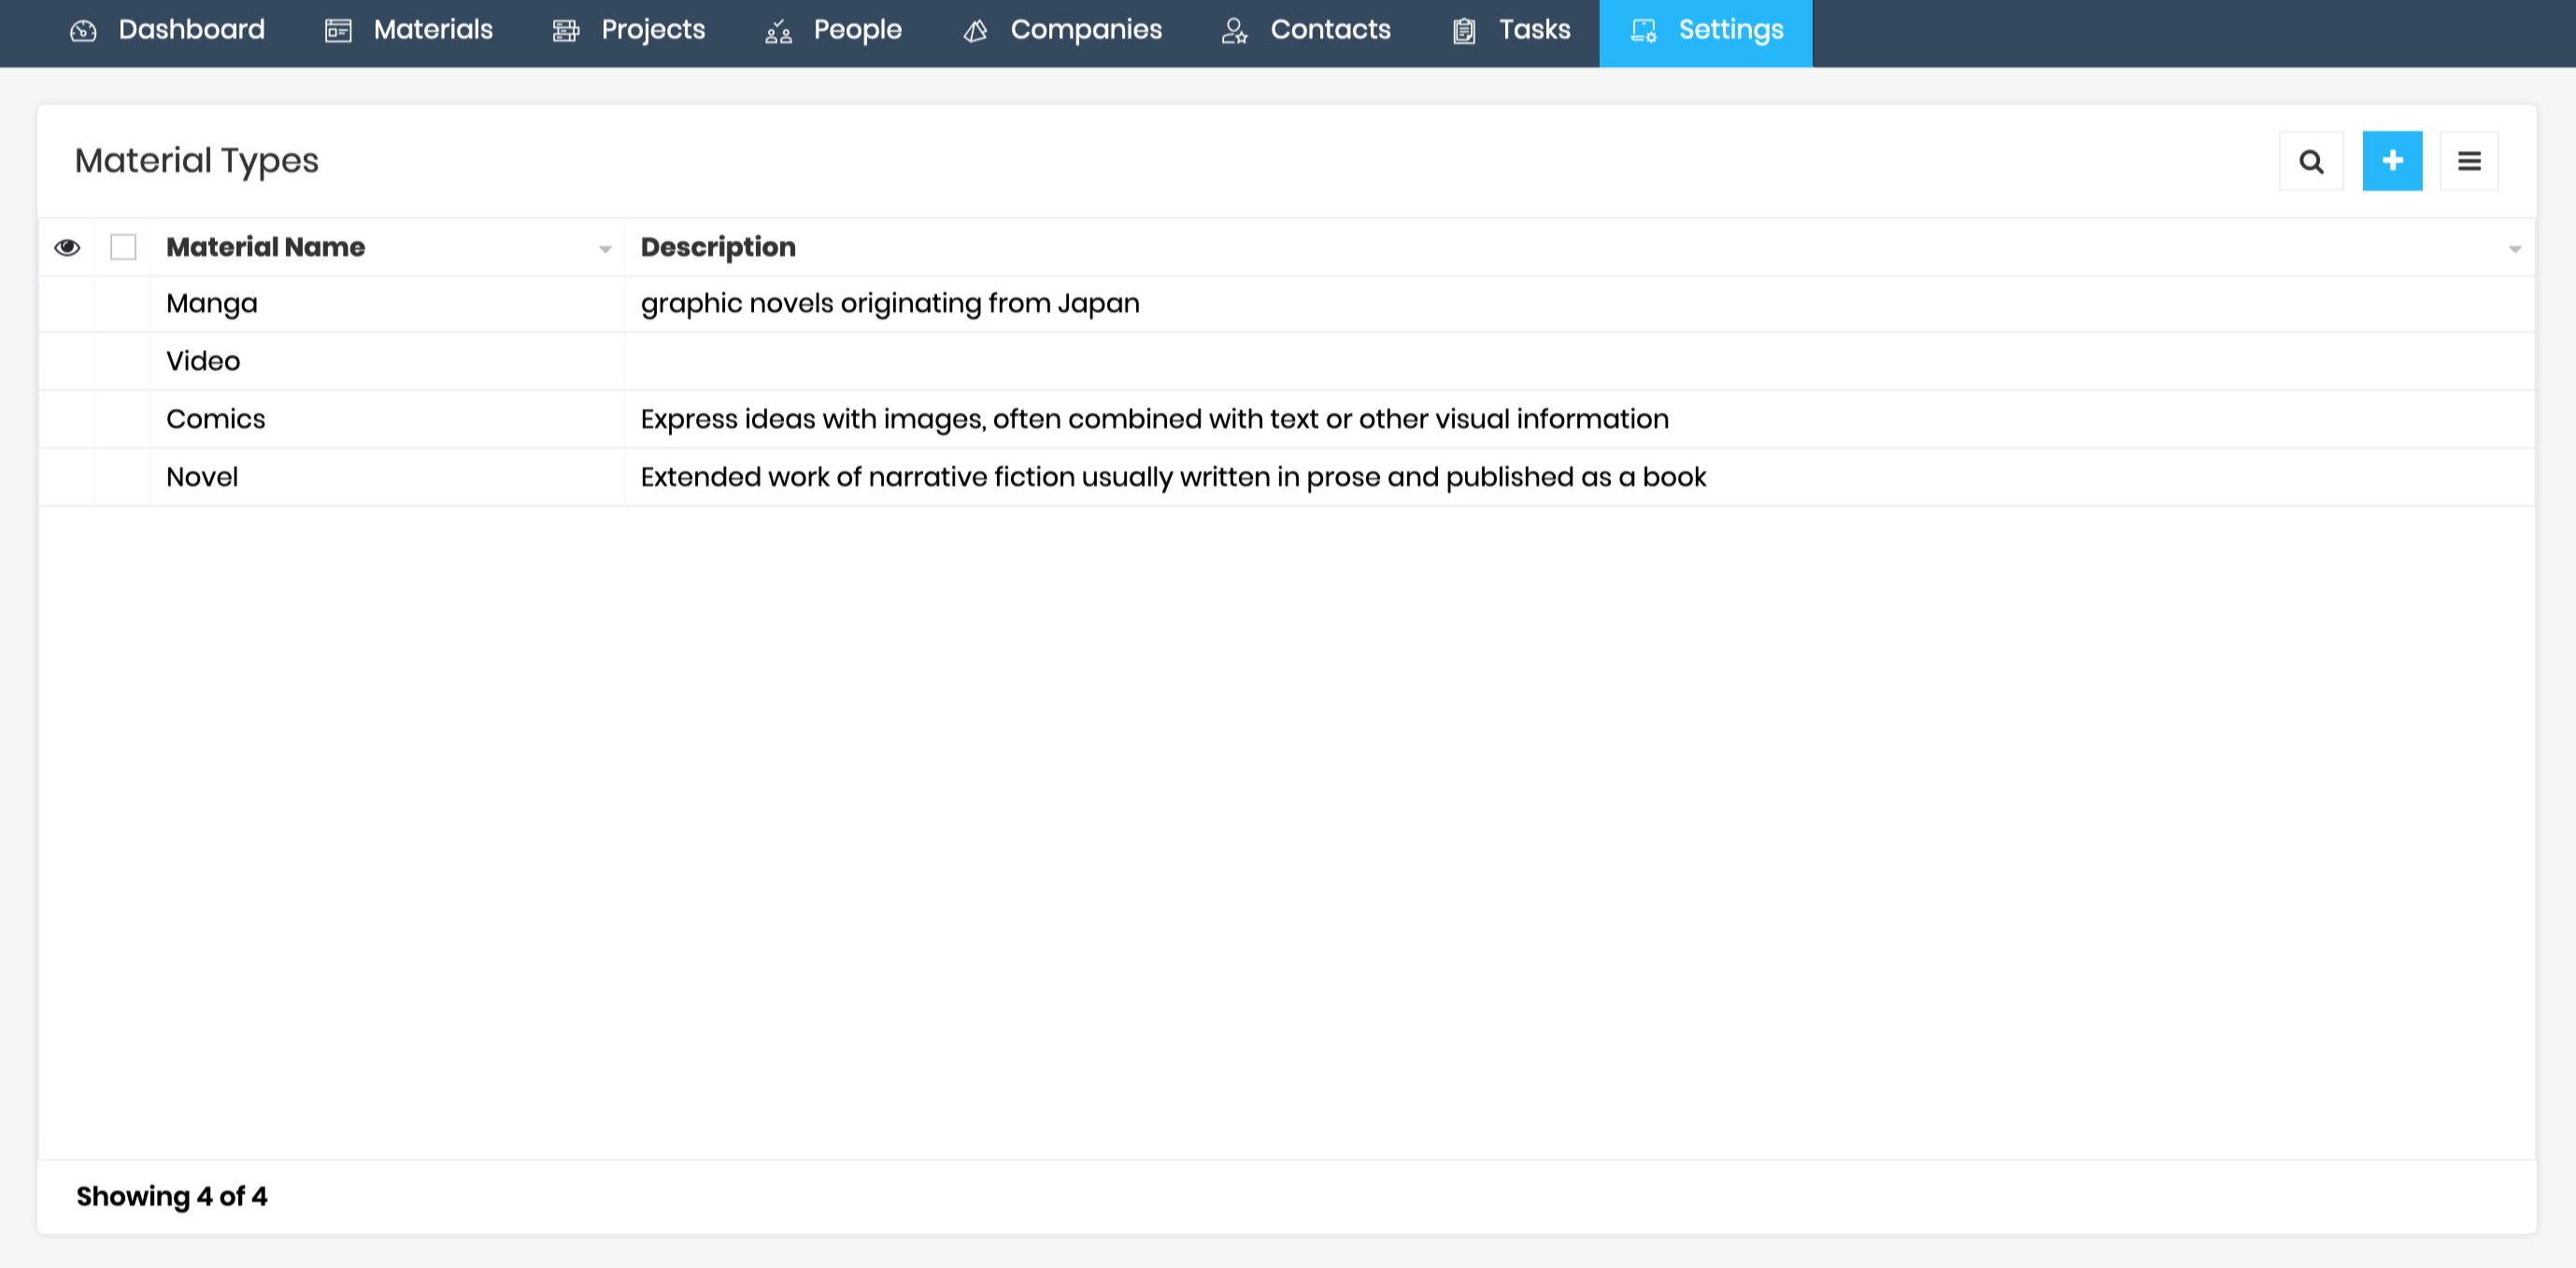2576x1268 pixels.
Task: Click the empty Video description cell
Action: [1579, 362]
